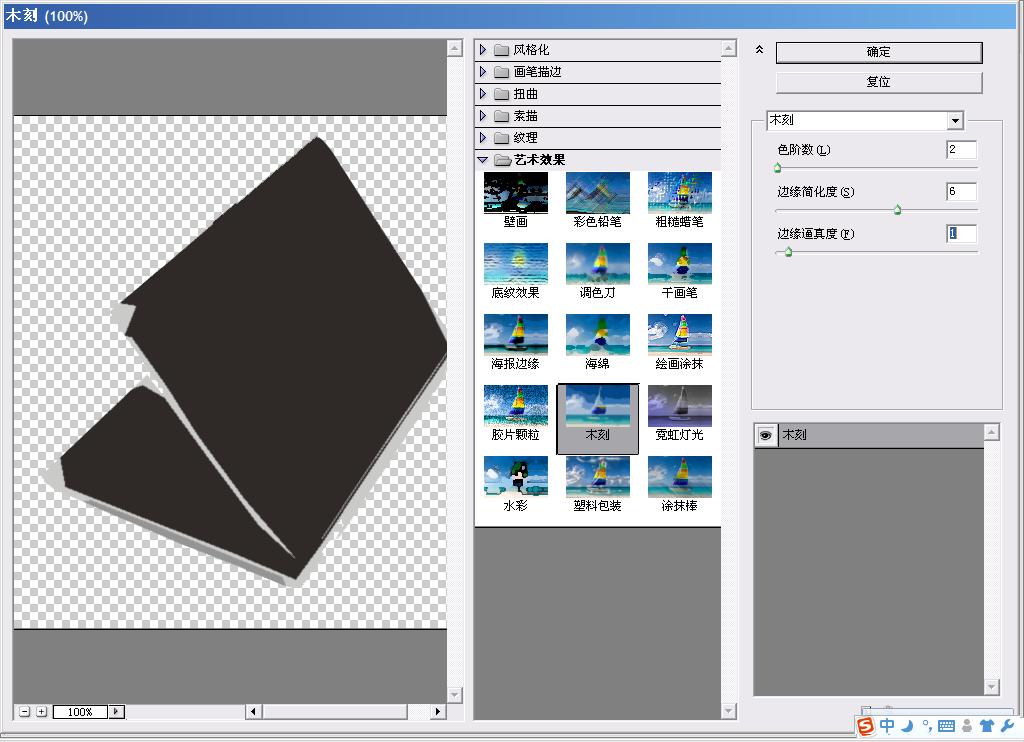The width and height of the screenshot is (1024, 742).
Task: Expand the 画笔描边 filter folder
Action: click(x=483, y=72)
